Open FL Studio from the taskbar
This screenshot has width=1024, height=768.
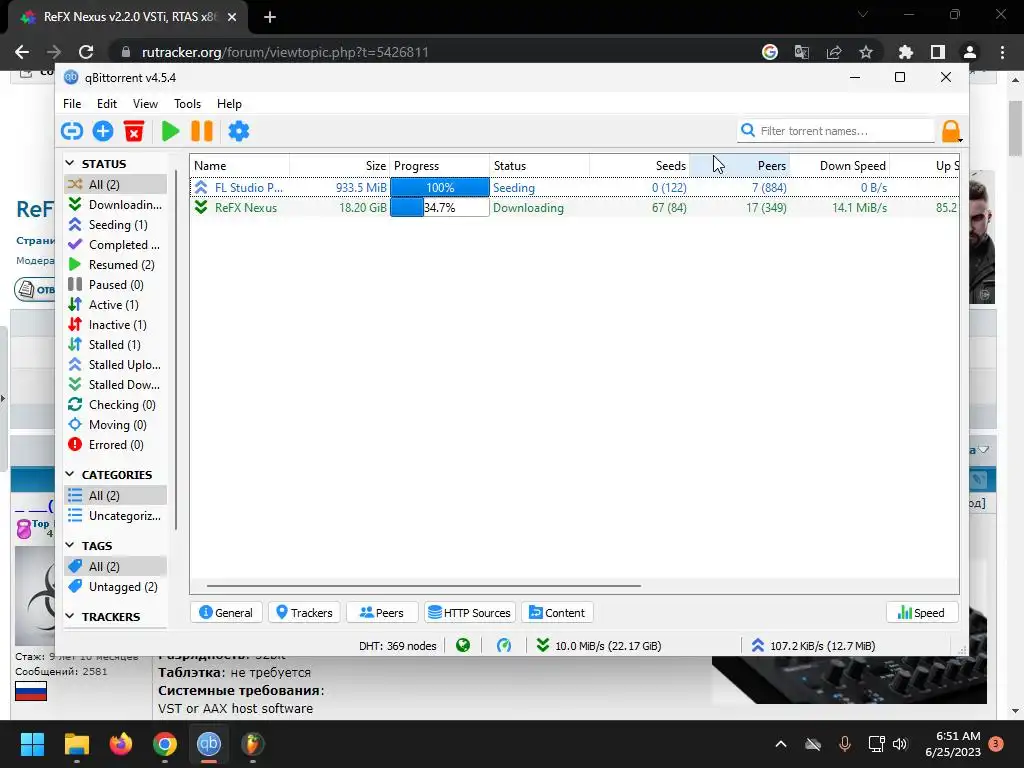(253, 744)
